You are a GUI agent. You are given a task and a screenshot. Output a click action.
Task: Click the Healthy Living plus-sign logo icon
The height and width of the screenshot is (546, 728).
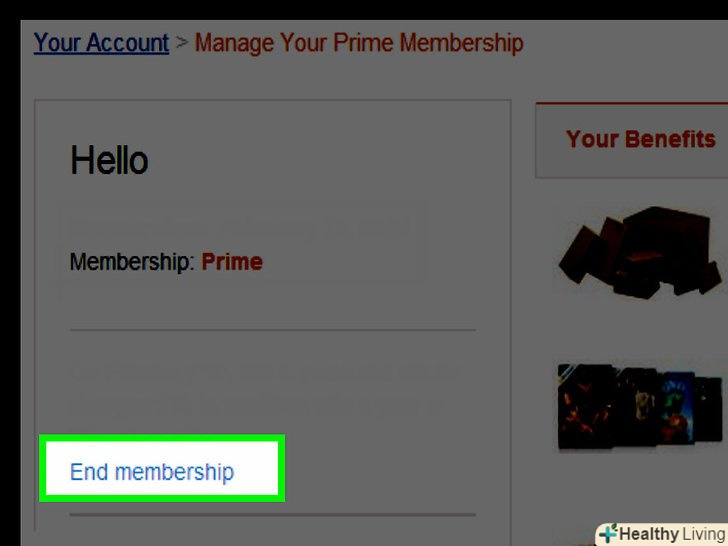(x=608, y=534)
